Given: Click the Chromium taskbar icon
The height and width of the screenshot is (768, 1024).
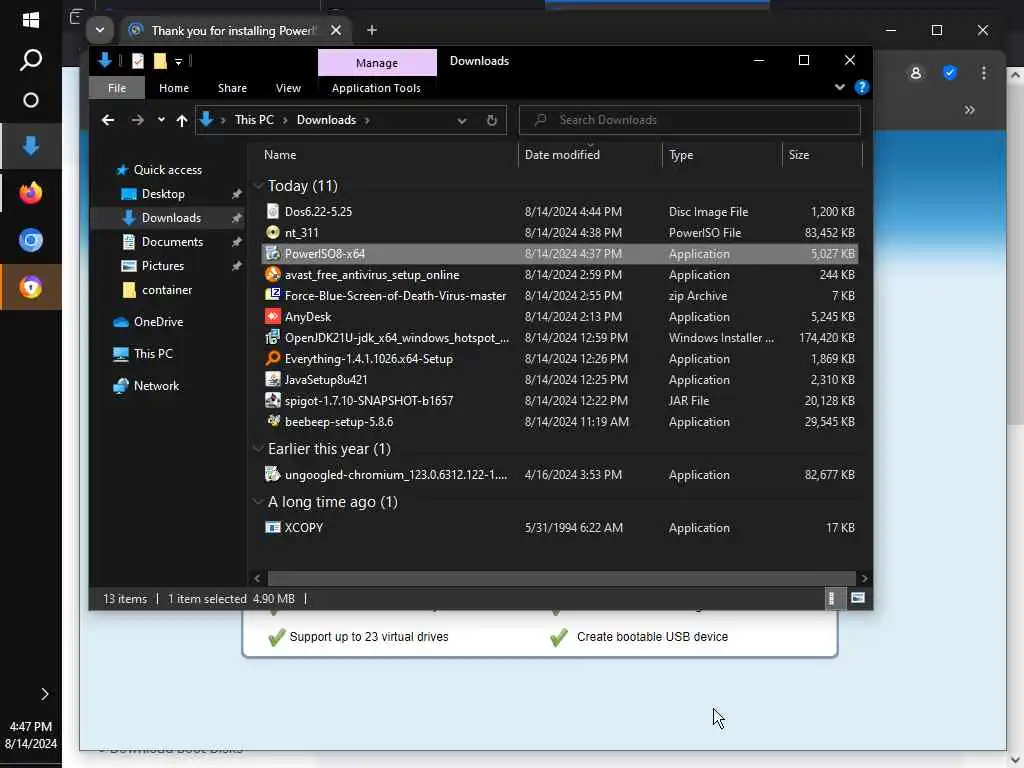Looking at the screenshot, I should [x=31, y=240].
